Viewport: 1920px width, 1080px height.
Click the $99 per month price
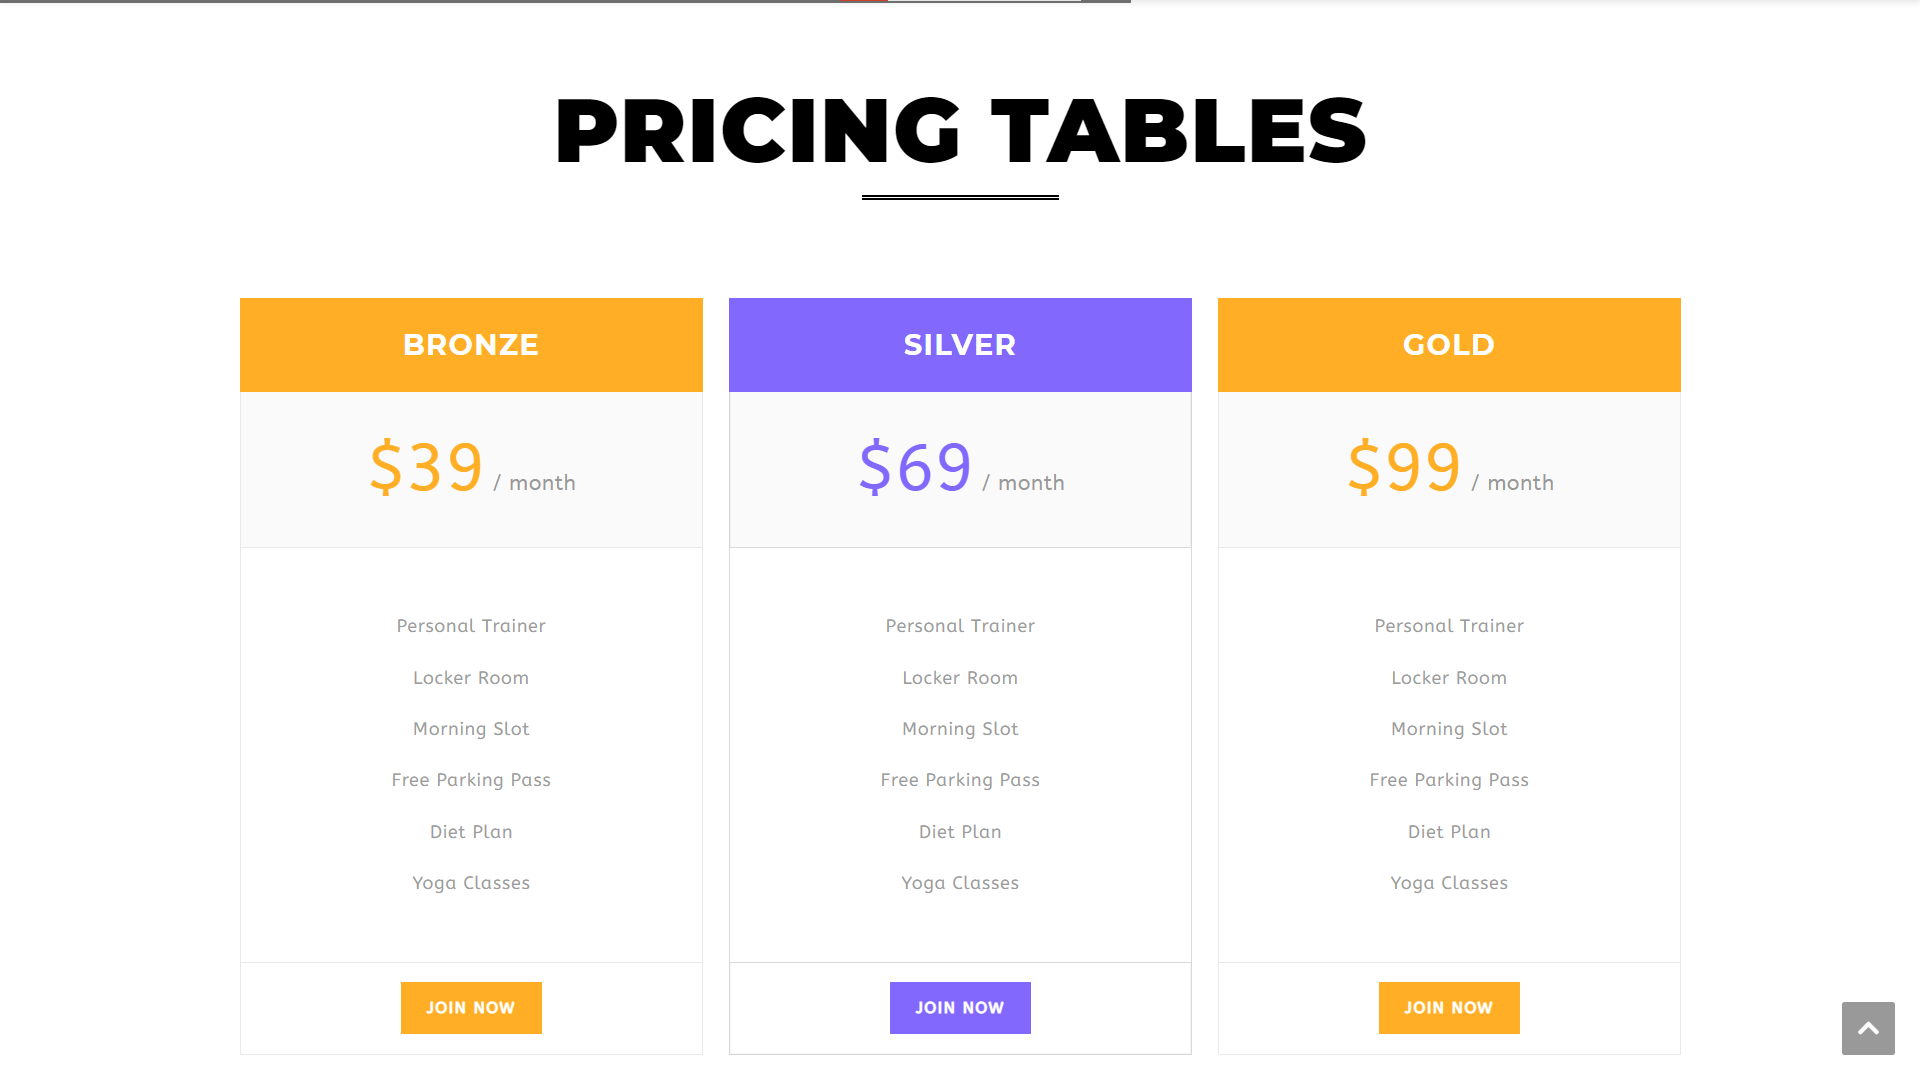1450,468
